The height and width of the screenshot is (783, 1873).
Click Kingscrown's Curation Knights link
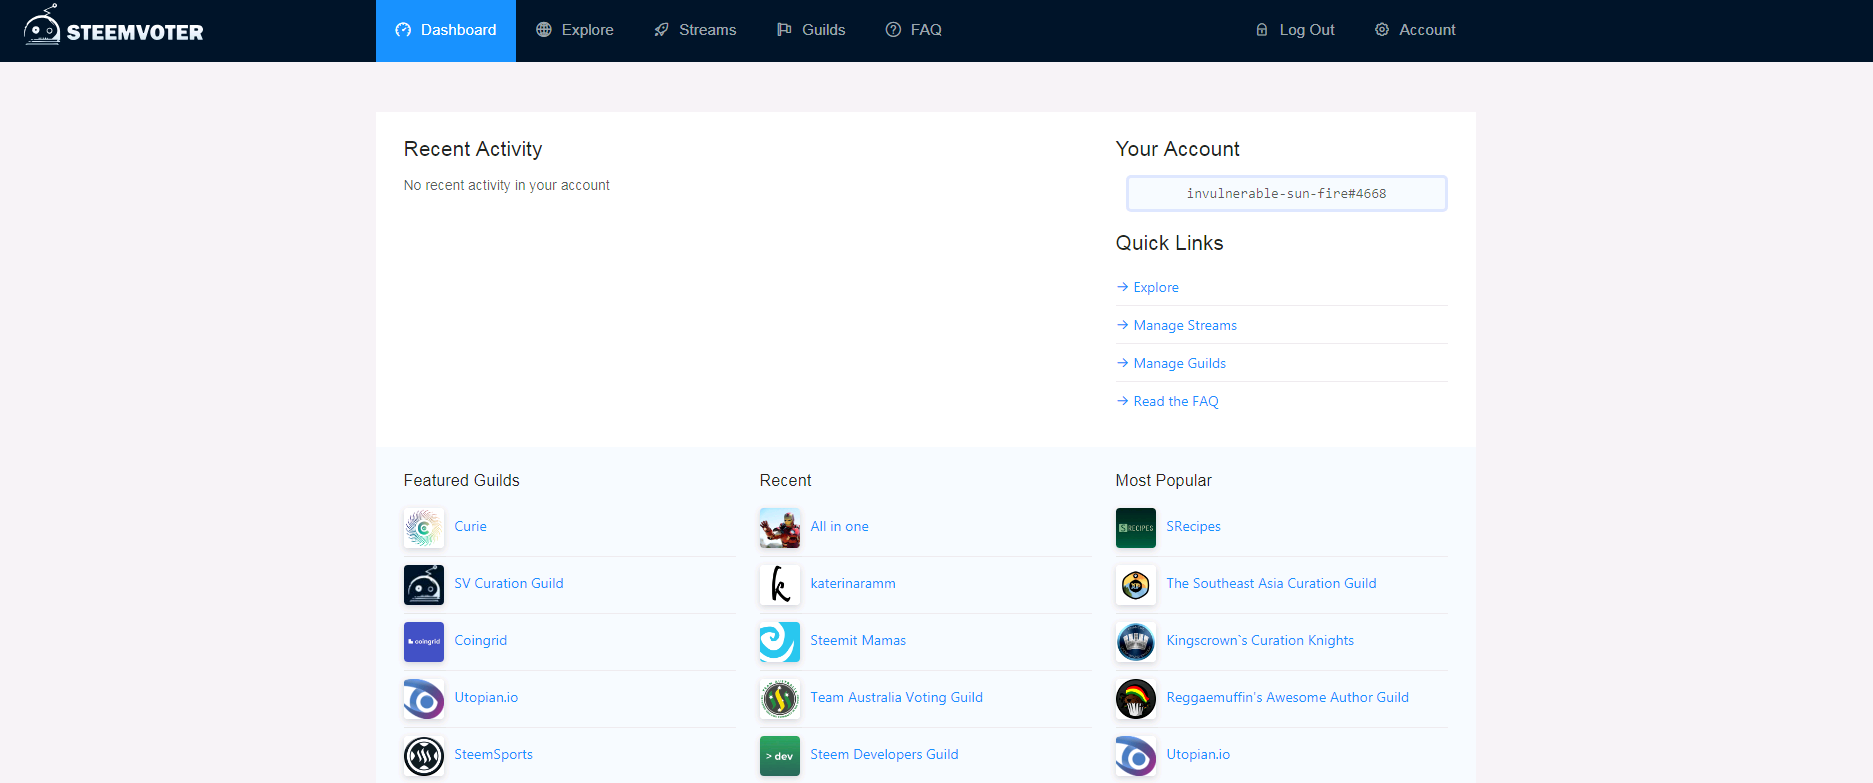1261,640
